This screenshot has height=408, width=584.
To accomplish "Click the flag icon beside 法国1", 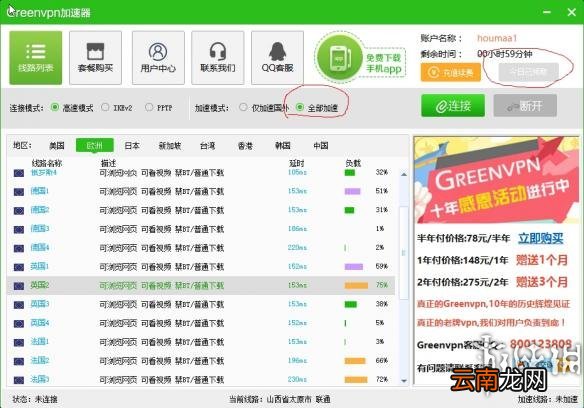I will click(x=19, y=342).
